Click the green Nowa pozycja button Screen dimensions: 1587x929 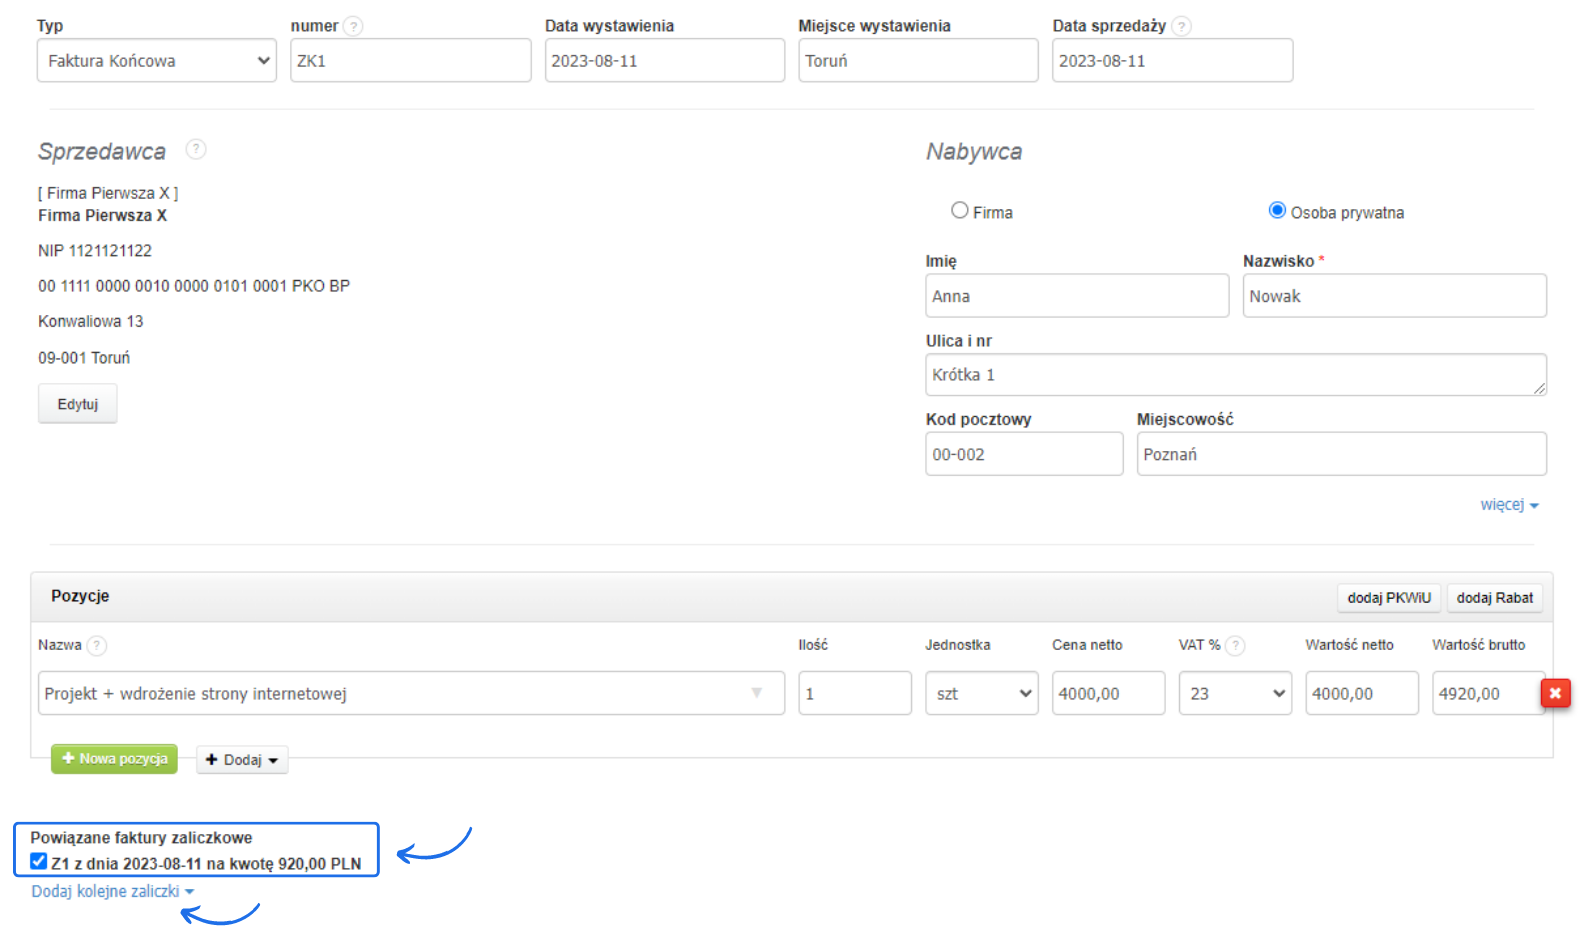point(115,759)
